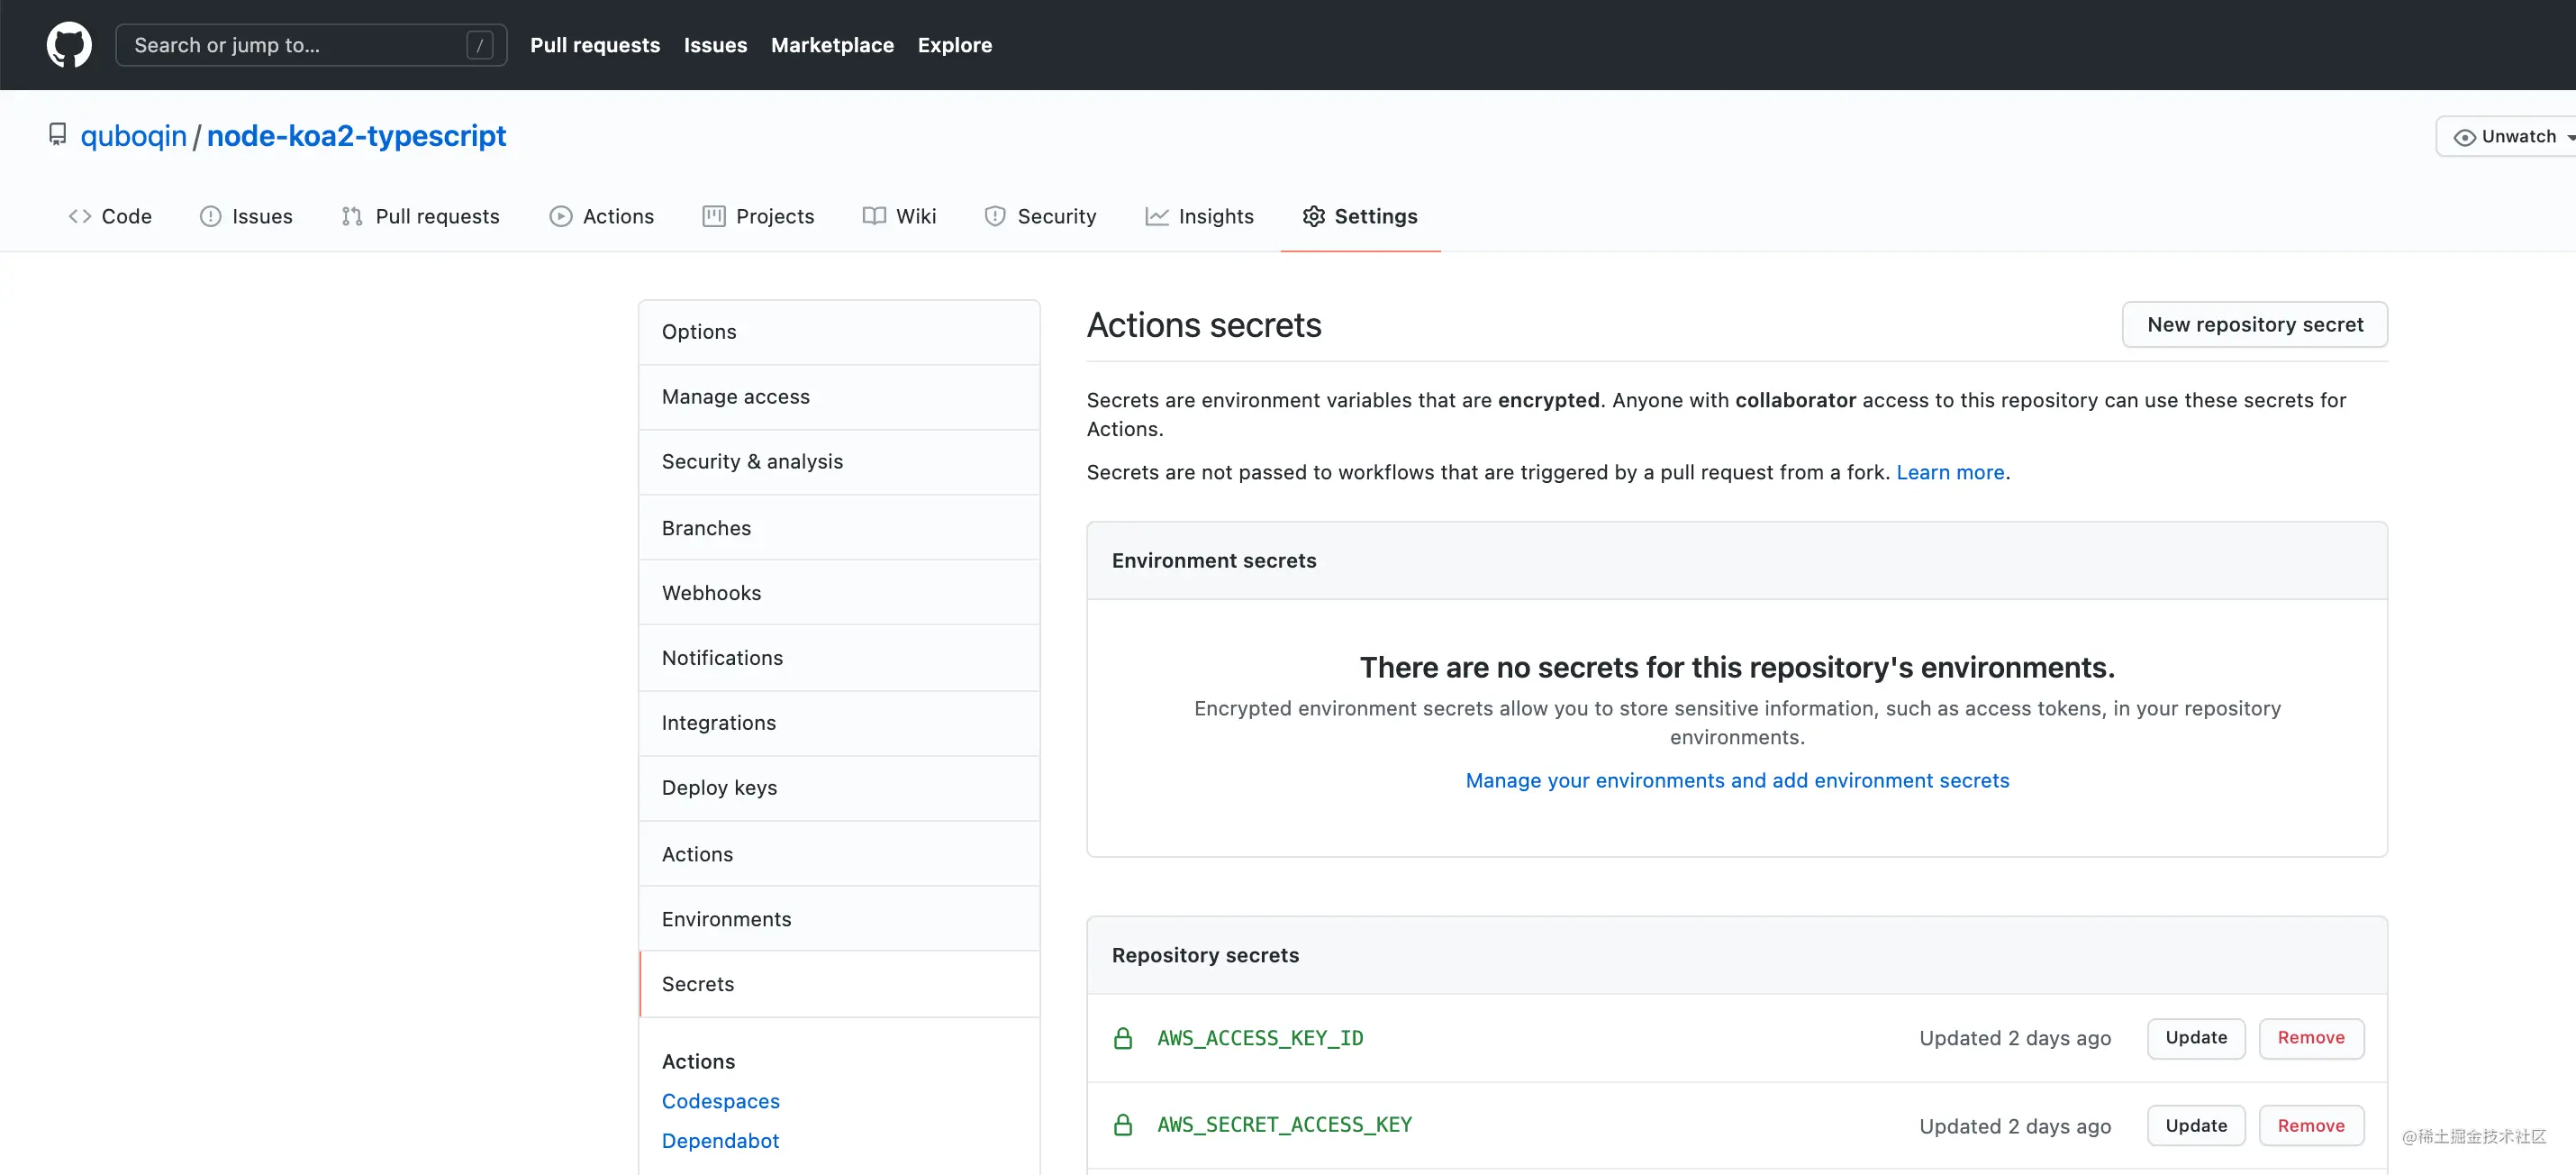This screenshot has width=2576, height=1175.
Task: Click Unwatch dropdown button
Action: 2510,135
